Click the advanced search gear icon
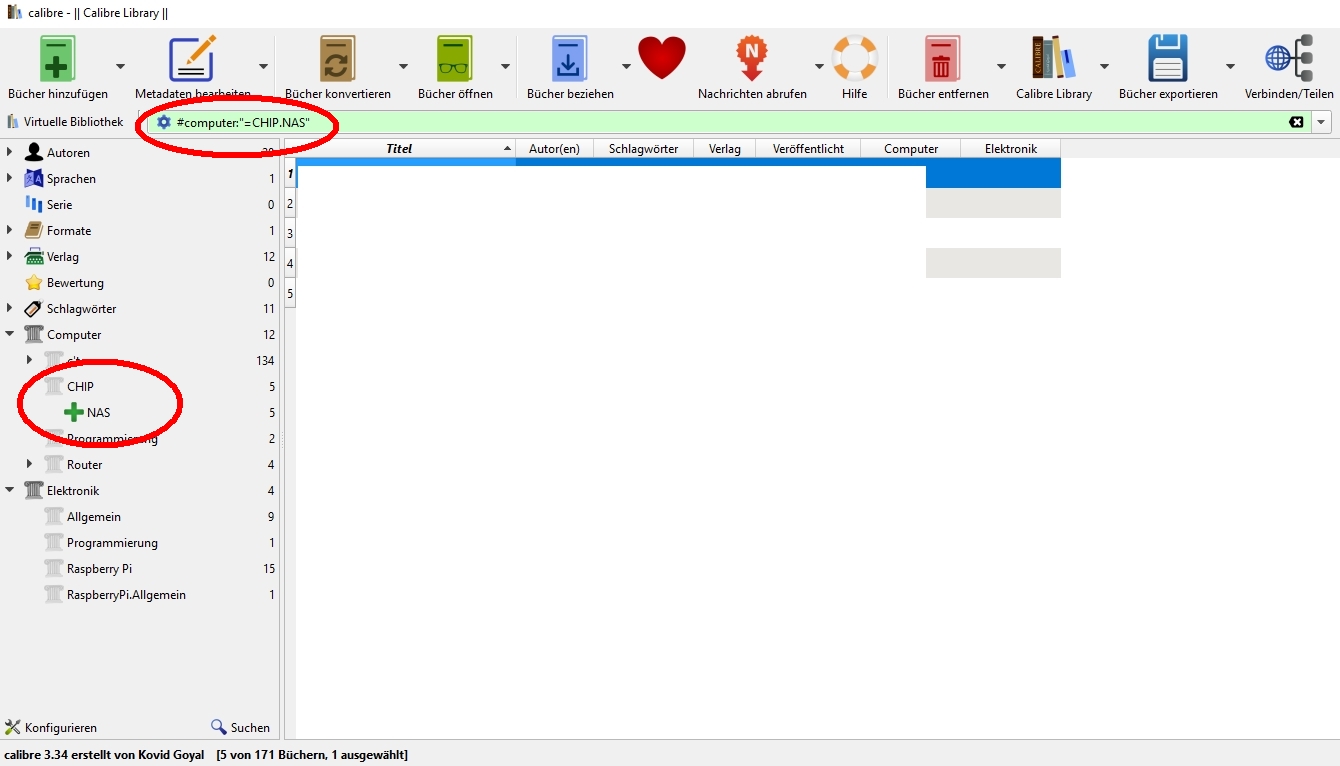 tap(164, 122)
